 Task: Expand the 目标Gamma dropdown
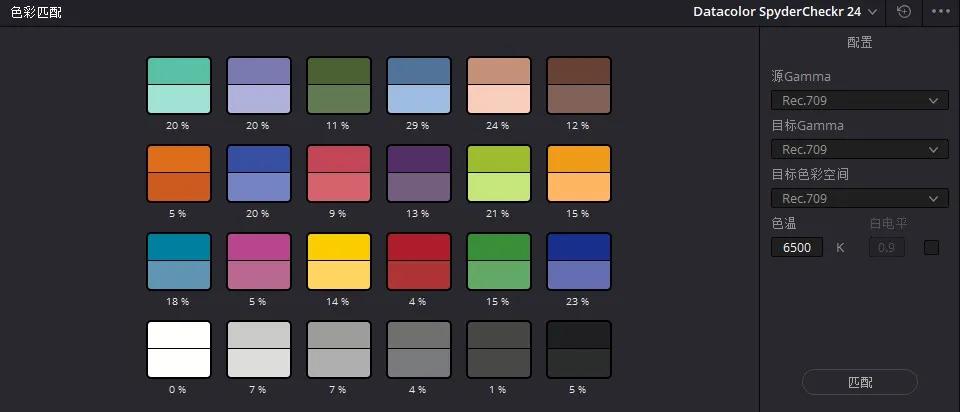[859, 149]
